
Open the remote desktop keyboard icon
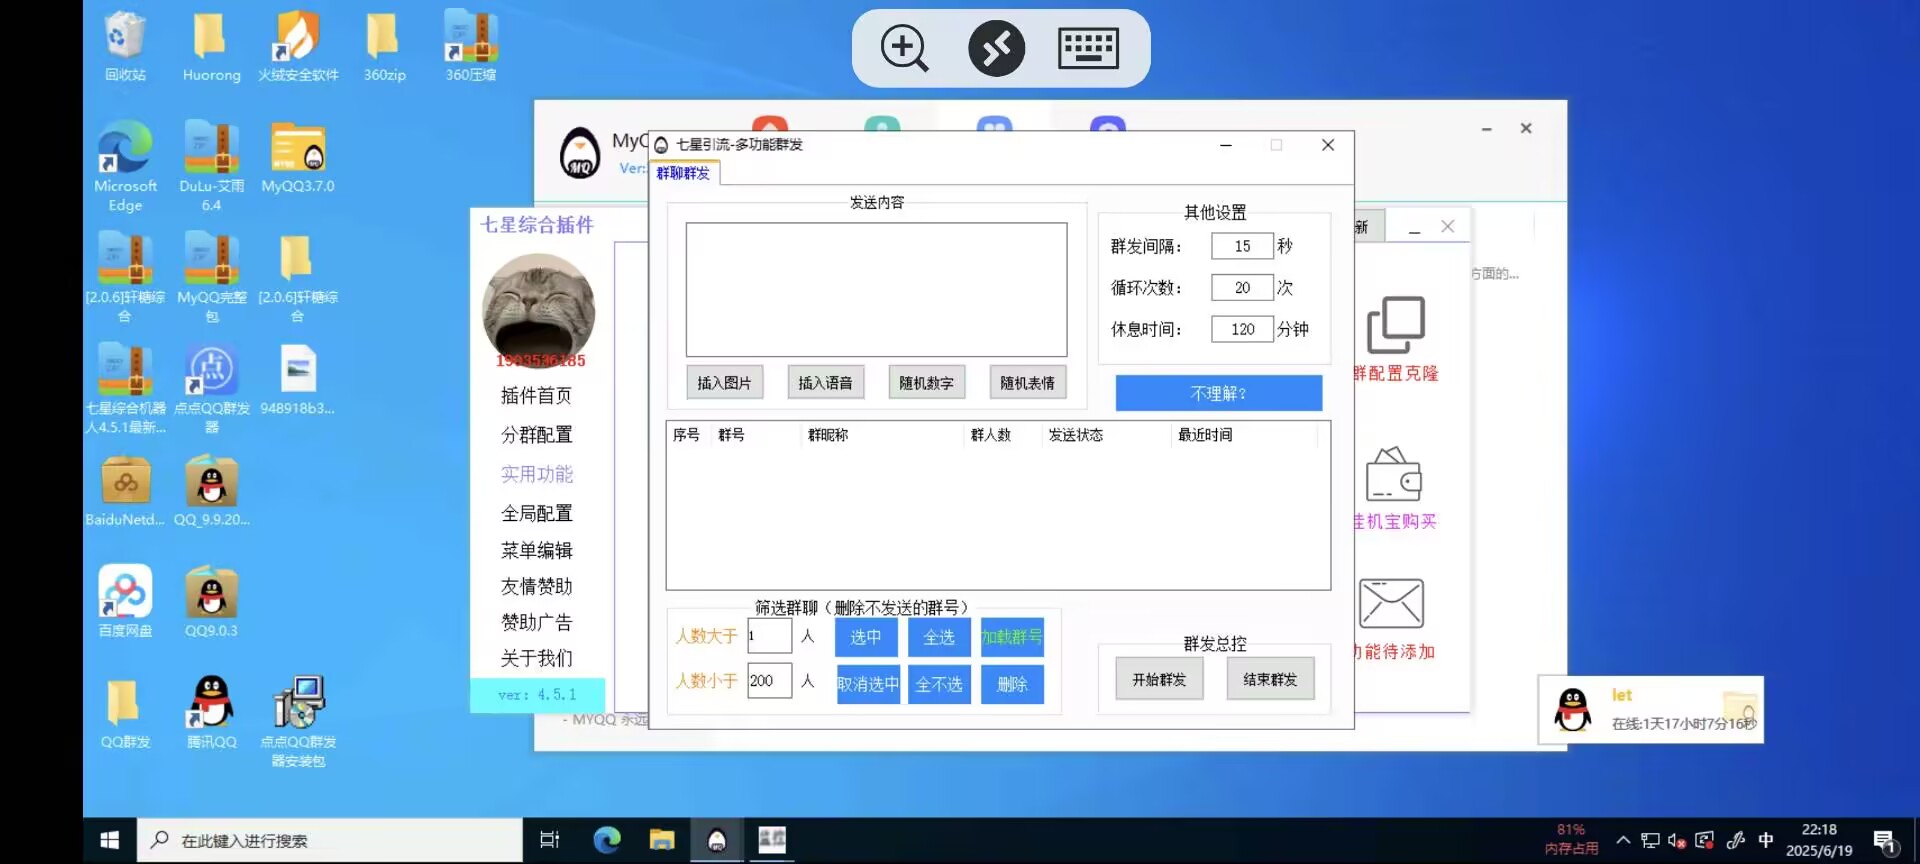point(1088,48)
